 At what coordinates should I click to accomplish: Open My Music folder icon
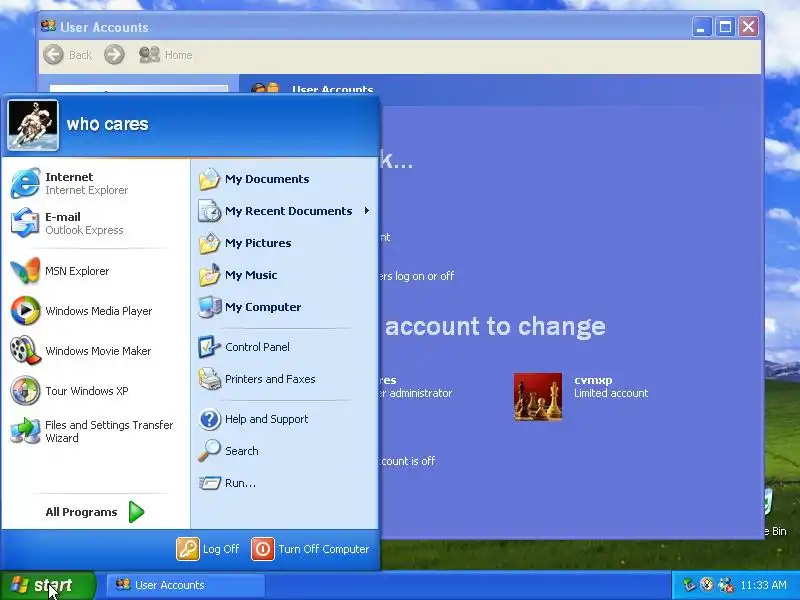pos(209,275)
